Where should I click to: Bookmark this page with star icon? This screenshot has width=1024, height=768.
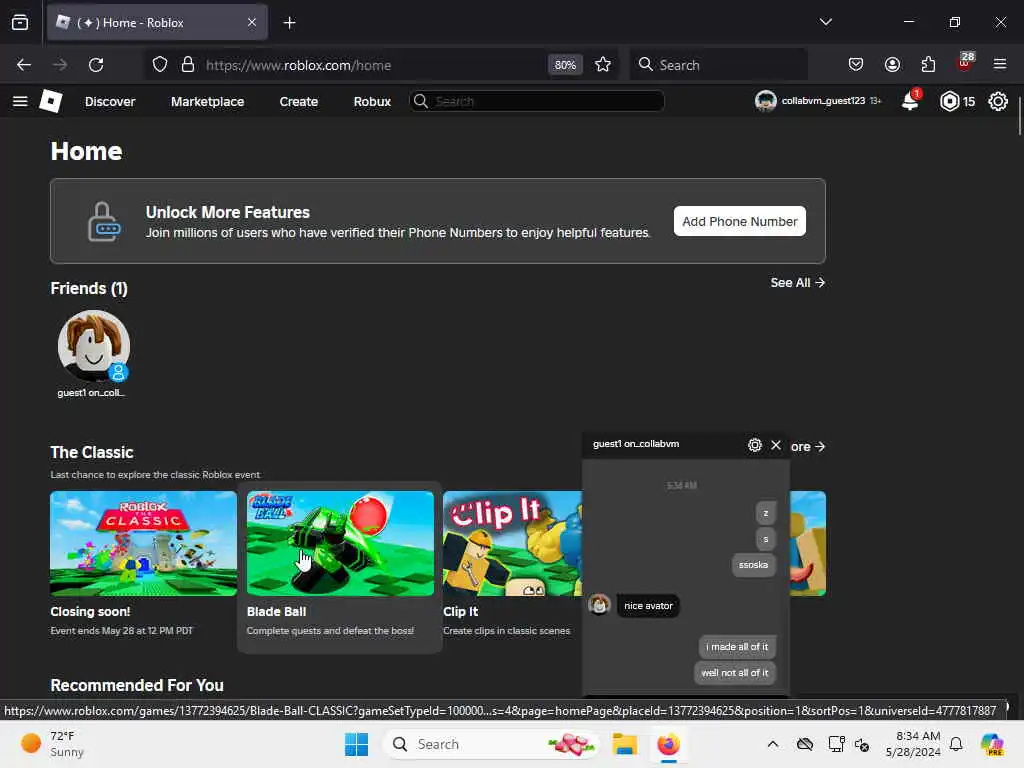click(603, 65)
